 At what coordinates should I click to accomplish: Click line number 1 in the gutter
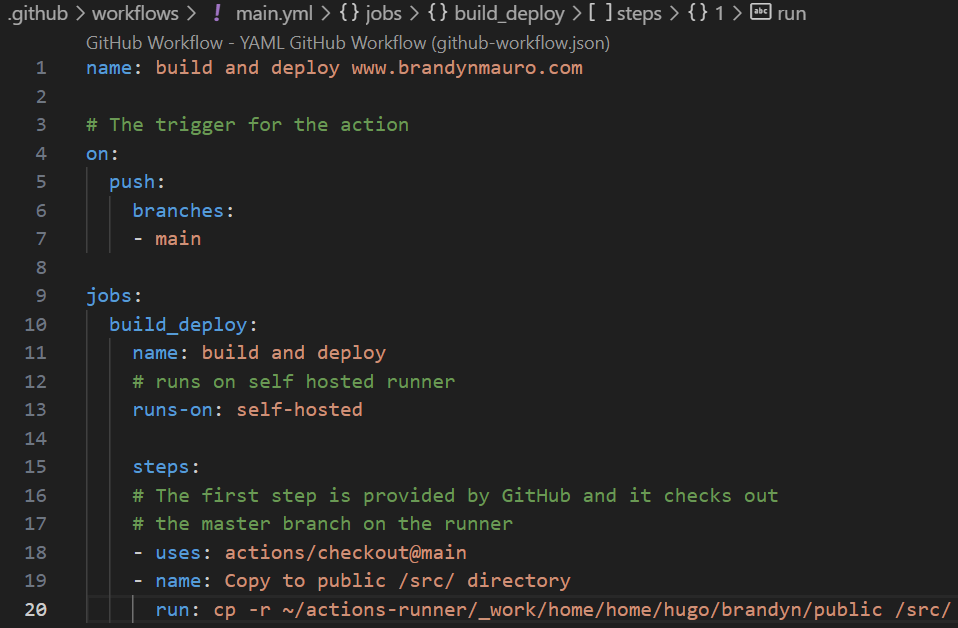40,67
